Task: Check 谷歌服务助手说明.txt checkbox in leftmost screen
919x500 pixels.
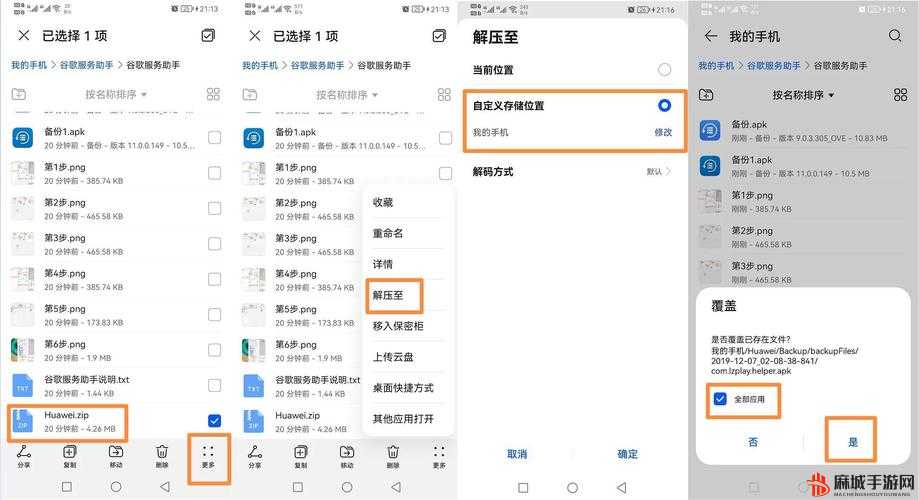Action: (215, 385)
